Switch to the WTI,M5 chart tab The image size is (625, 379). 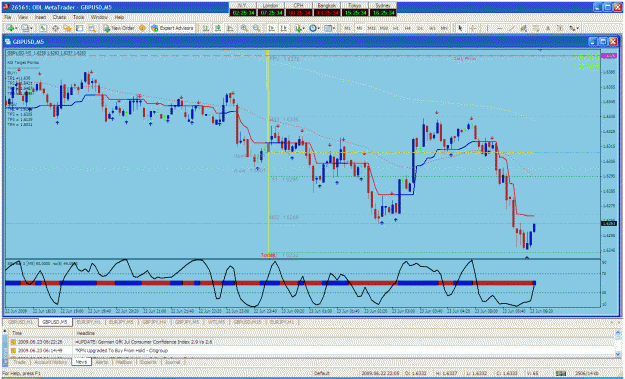click(x=216, y=322)
